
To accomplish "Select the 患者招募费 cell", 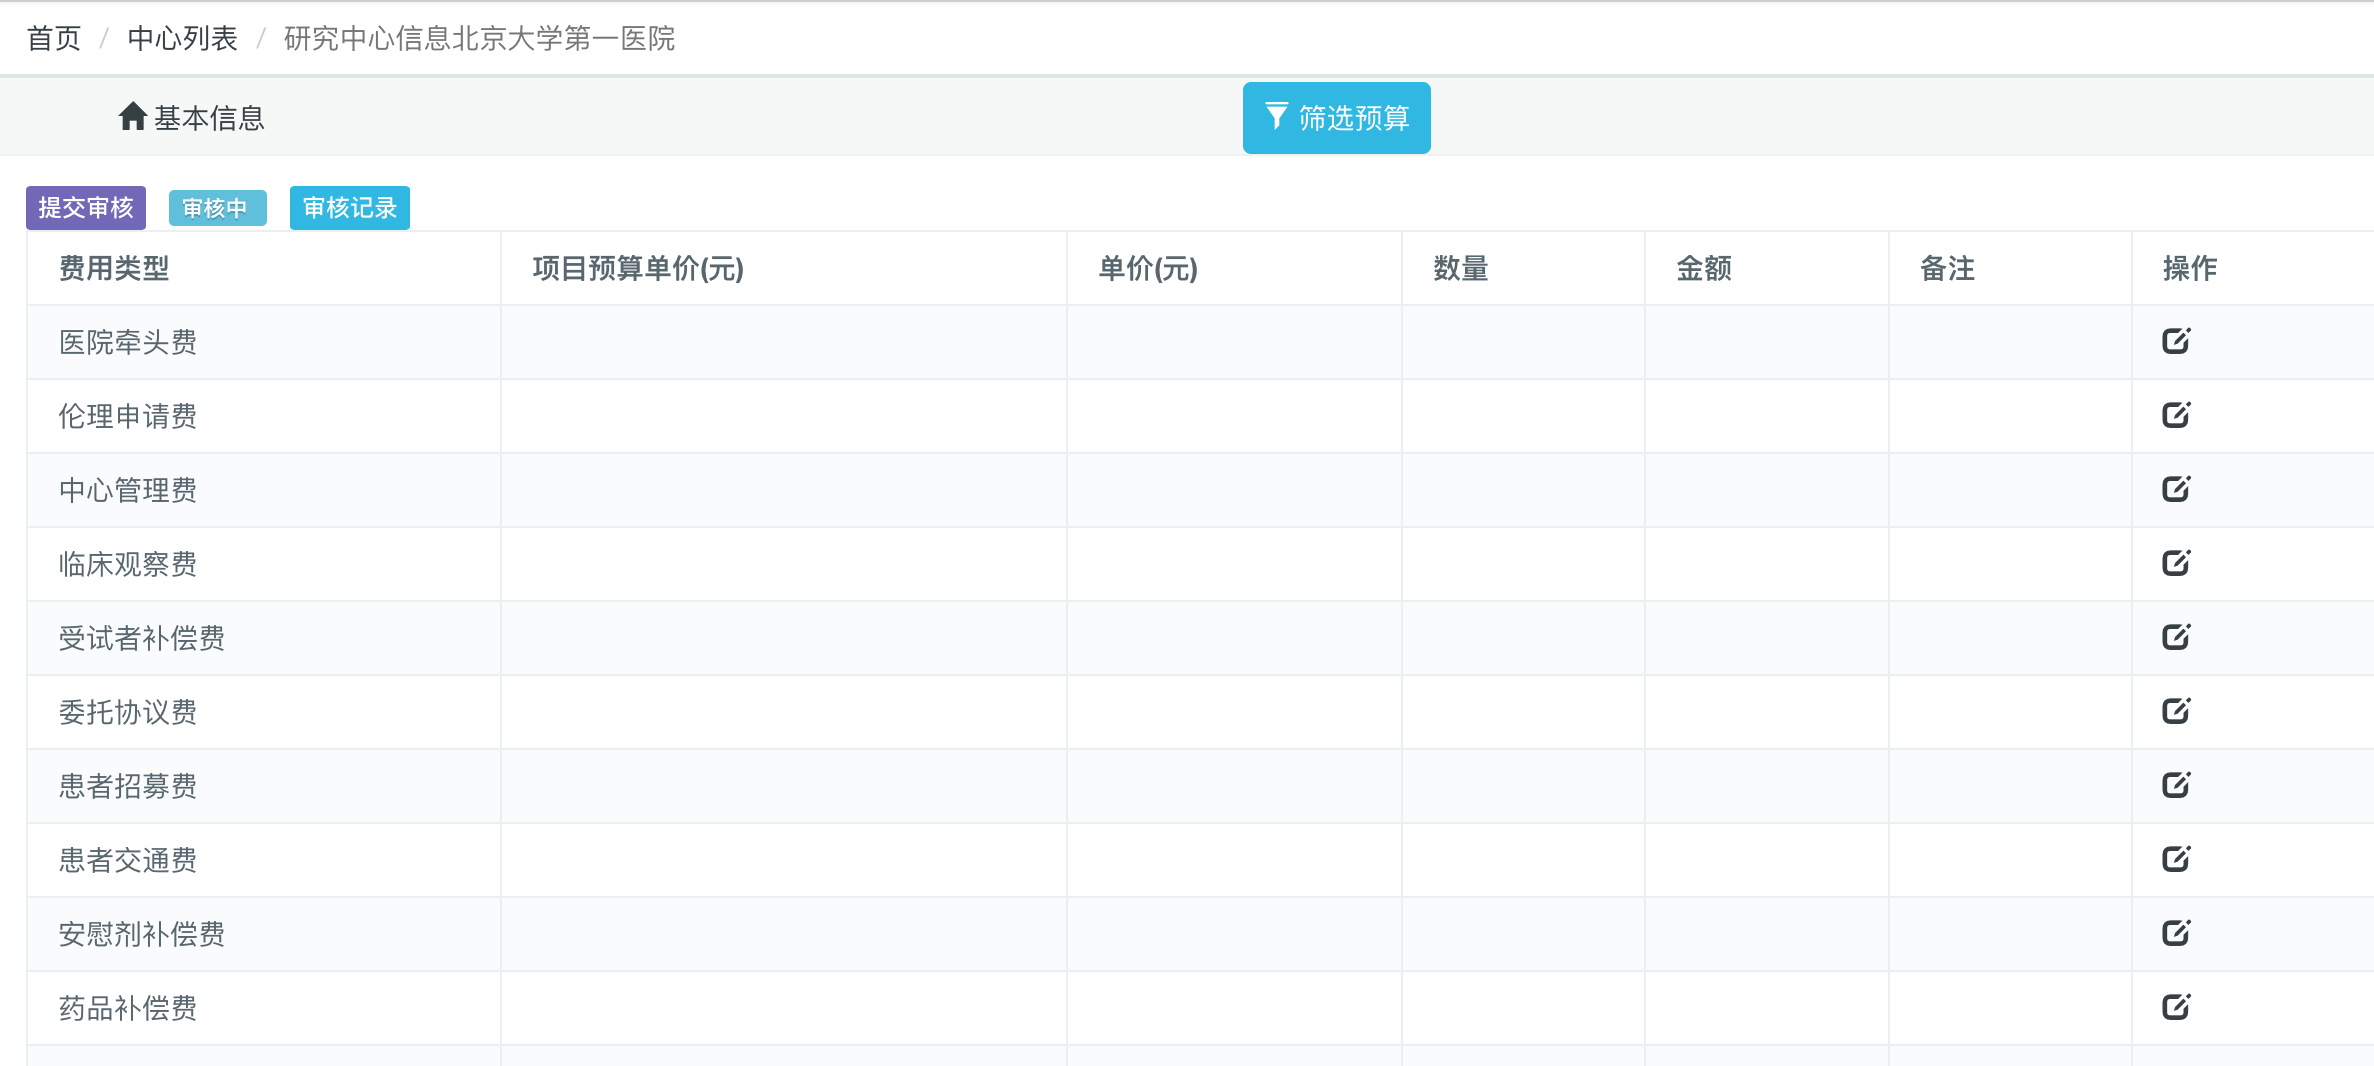I will click(x=264, y=786).
